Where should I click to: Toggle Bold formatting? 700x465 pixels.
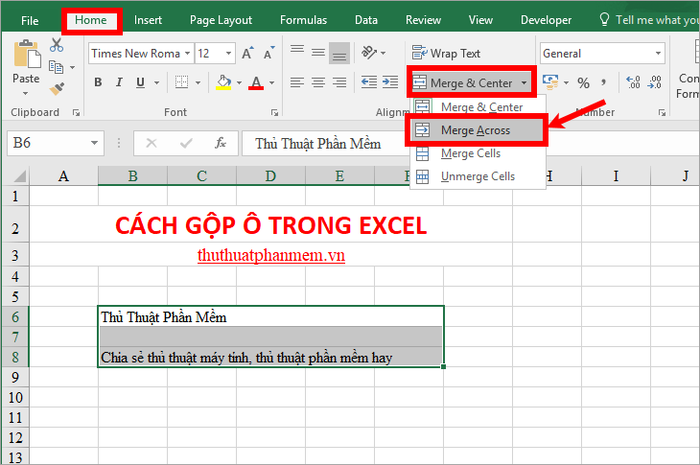point(98,82)
